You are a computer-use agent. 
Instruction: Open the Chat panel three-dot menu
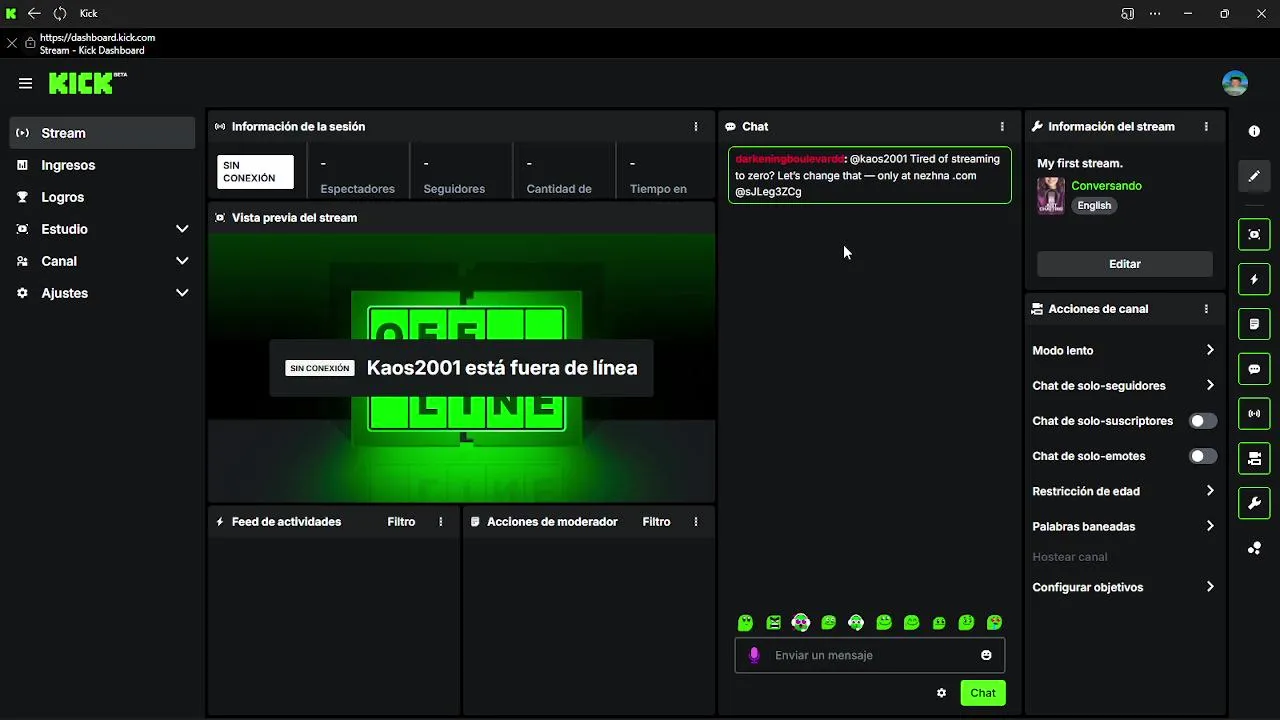click(1002, 127)
